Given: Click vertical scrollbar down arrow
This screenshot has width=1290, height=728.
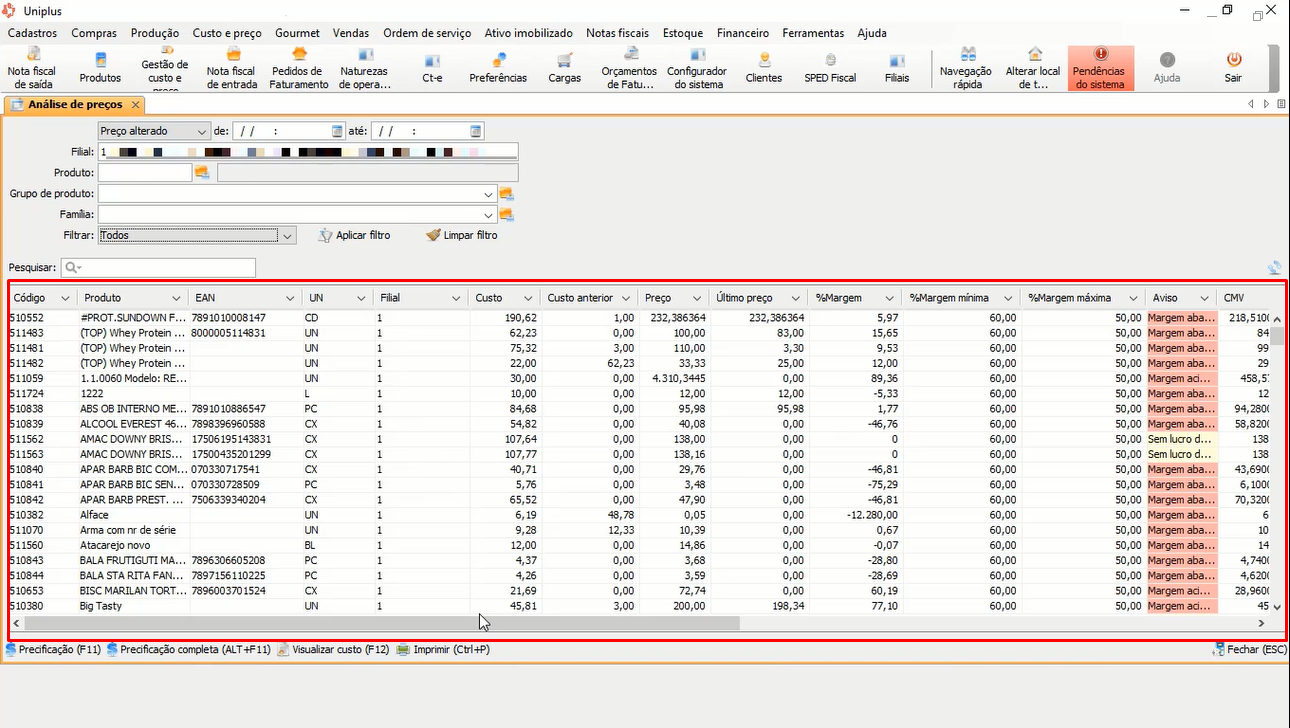Looking at the screenshot, I should [x=1276, y=607].
